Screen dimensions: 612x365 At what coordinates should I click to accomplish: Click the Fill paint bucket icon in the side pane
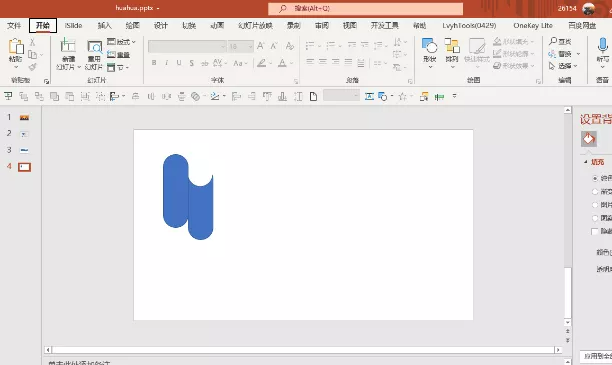point(589,139)
